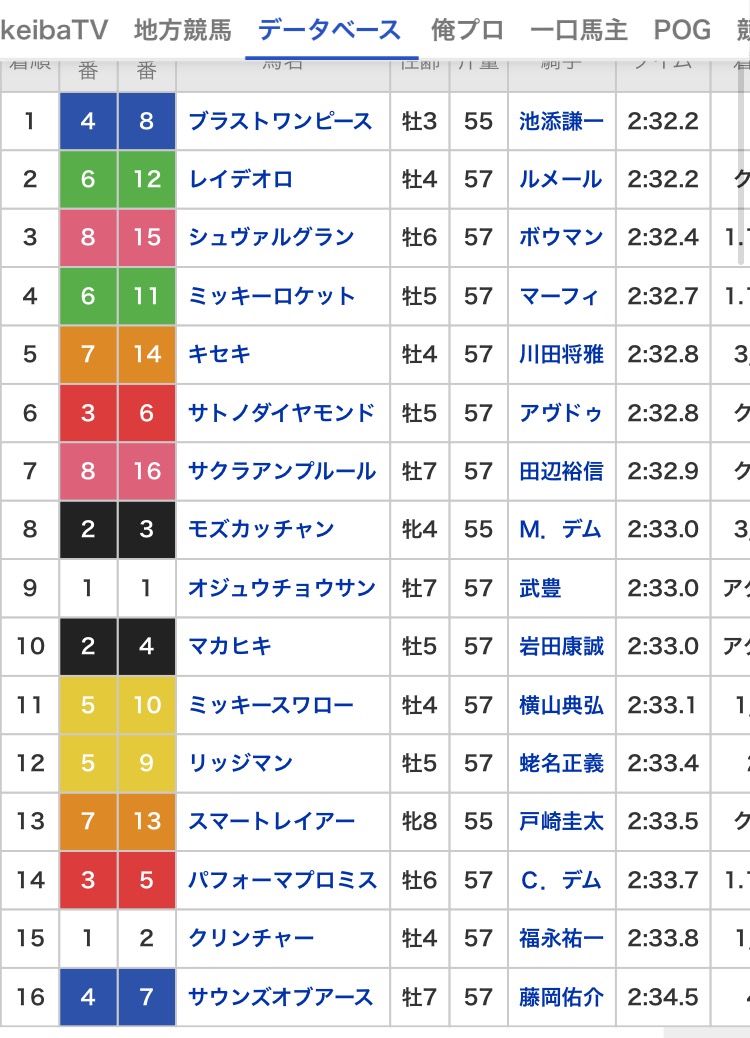
Task: View jockey 武豊 page
Action: [x=540, y=588]
